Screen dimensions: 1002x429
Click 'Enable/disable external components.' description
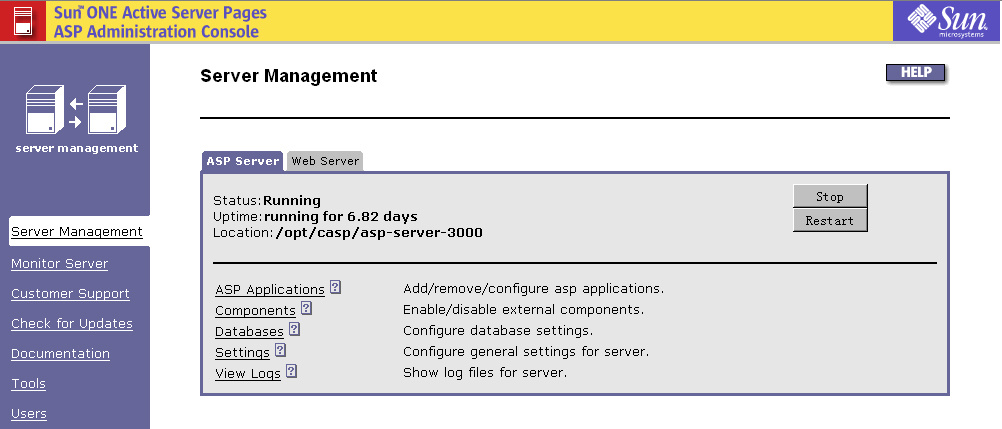[x=523, y=309]
